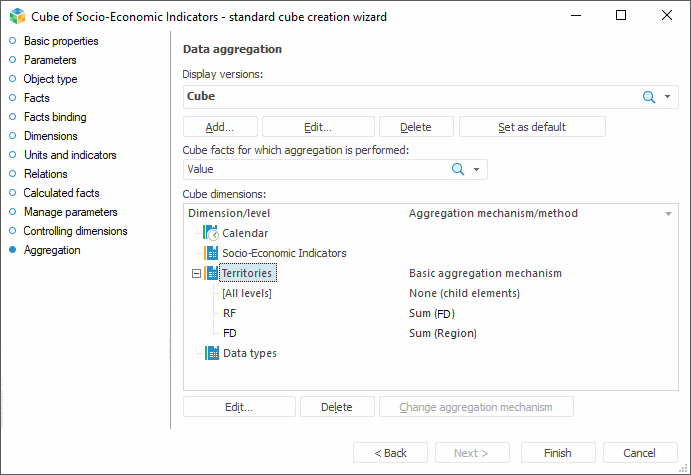Click the Finish button
Viewport: 691px width, 475px height.
(558, 453)
